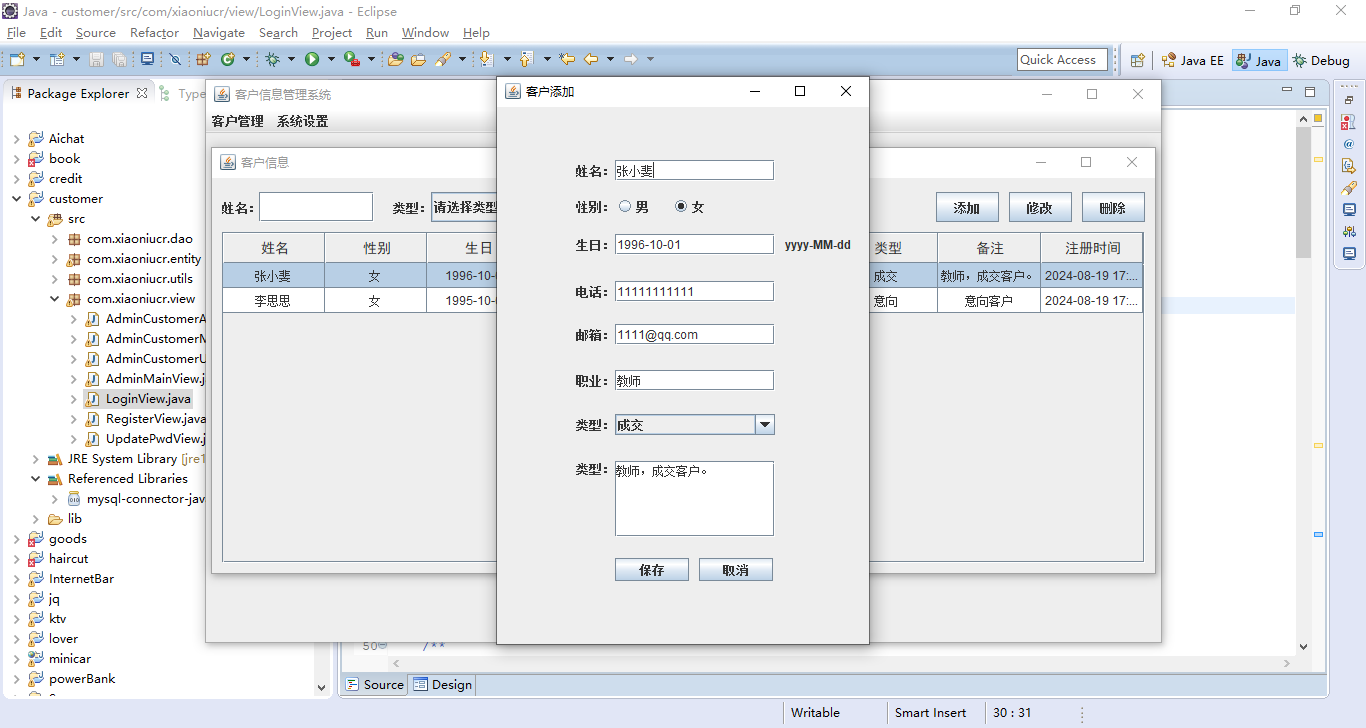Open the 请选择类型 filter dropdown

click(464, 207)
